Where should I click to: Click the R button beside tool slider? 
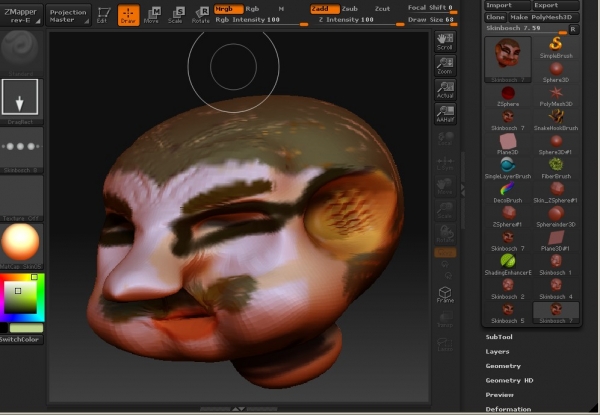click(x=573, y=29)
